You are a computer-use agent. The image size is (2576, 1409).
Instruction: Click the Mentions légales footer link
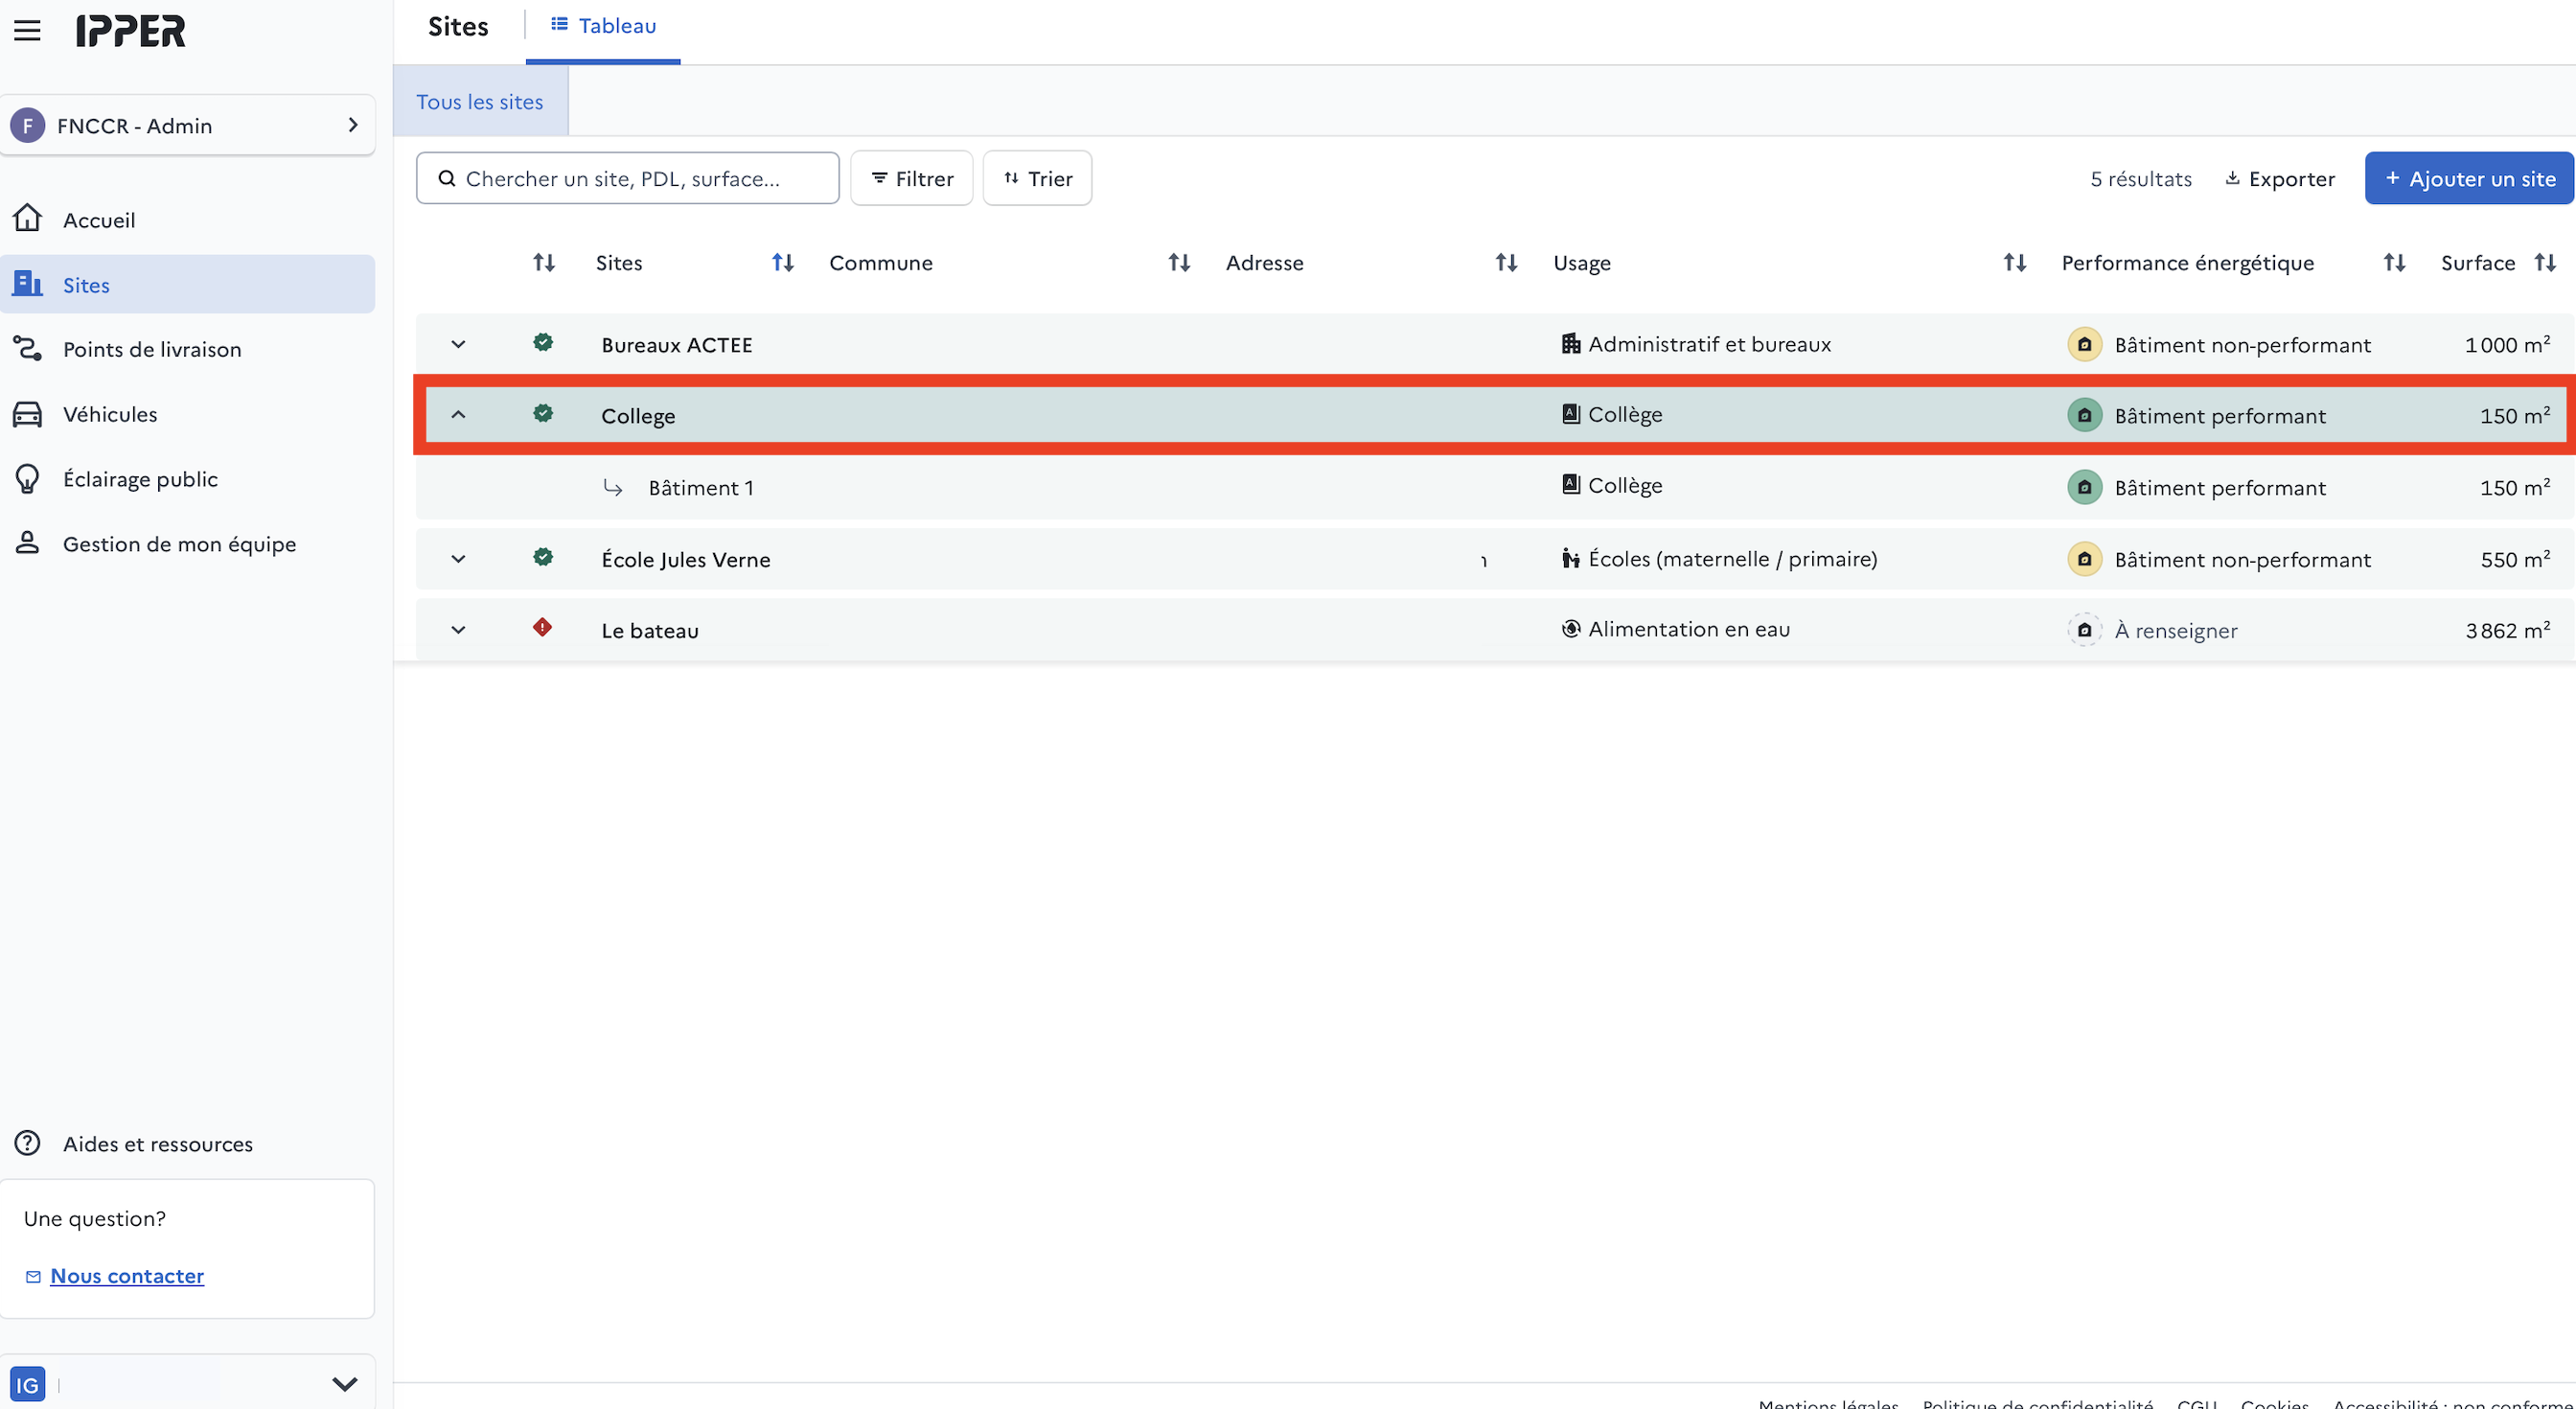point(1828,1402)
